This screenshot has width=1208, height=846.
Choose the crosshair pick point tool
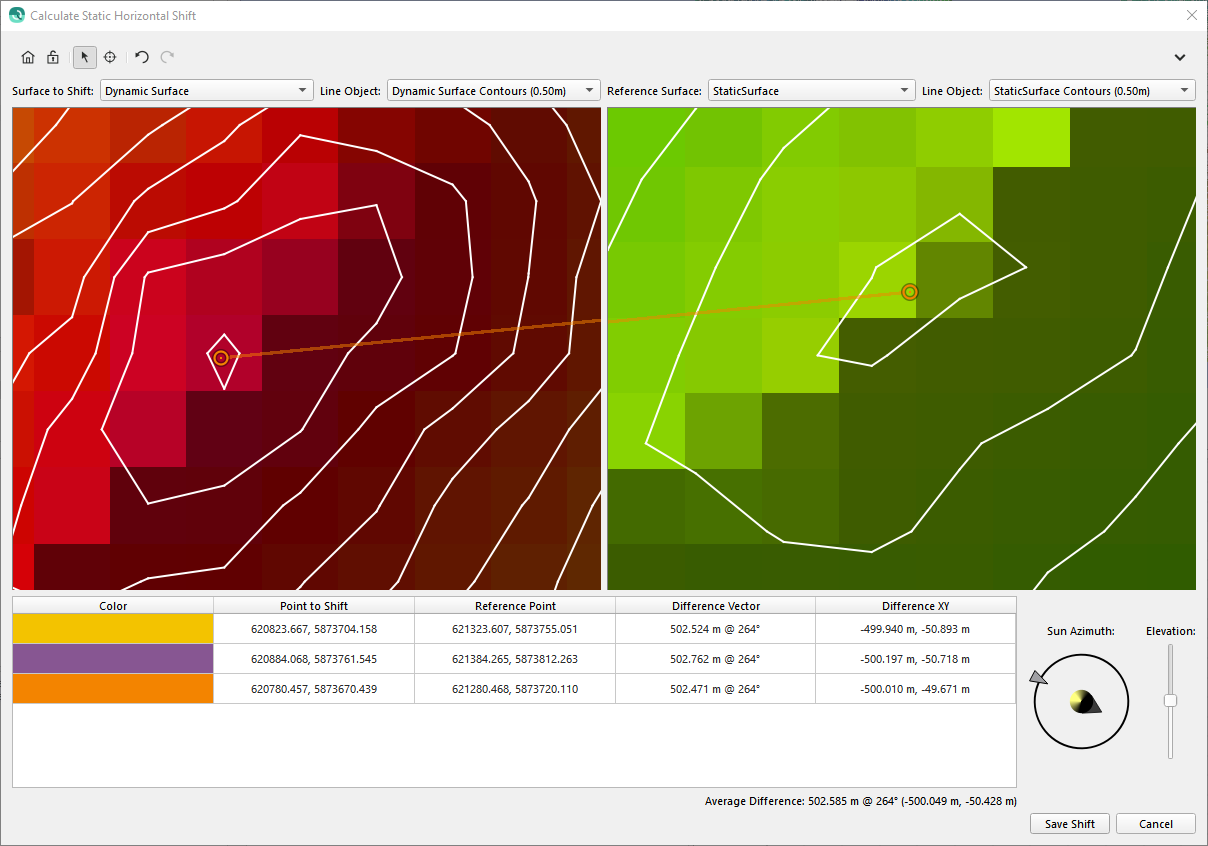point(110,57)
